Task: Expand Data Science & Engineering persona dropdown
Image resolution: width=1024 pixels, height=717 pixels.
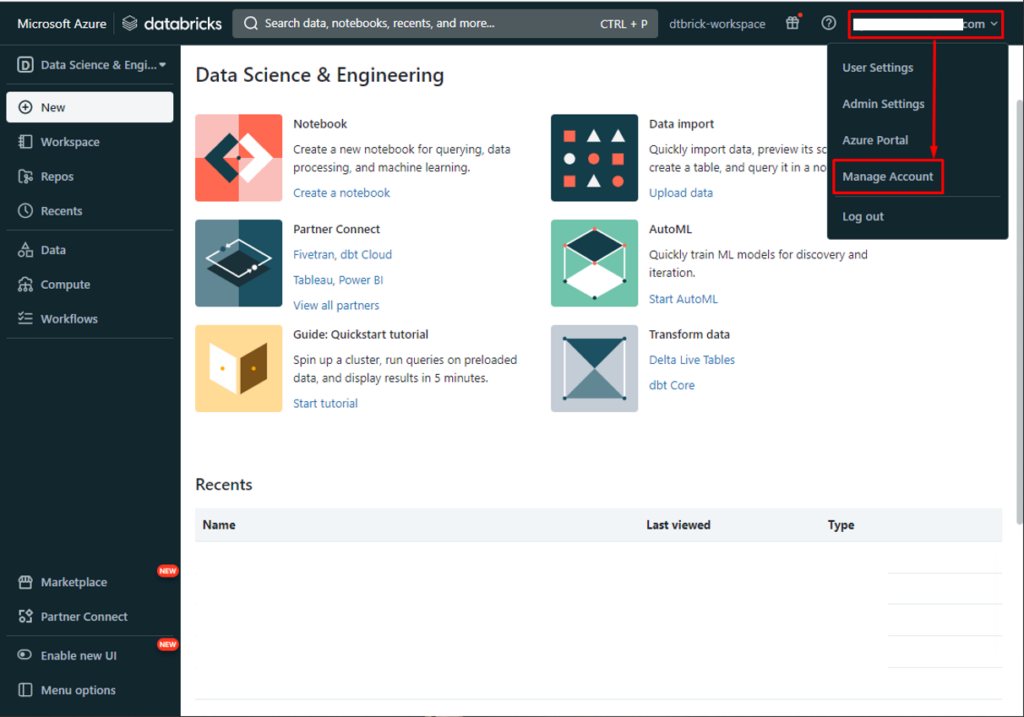Action: pyautogui.click(x=91, y=65)
